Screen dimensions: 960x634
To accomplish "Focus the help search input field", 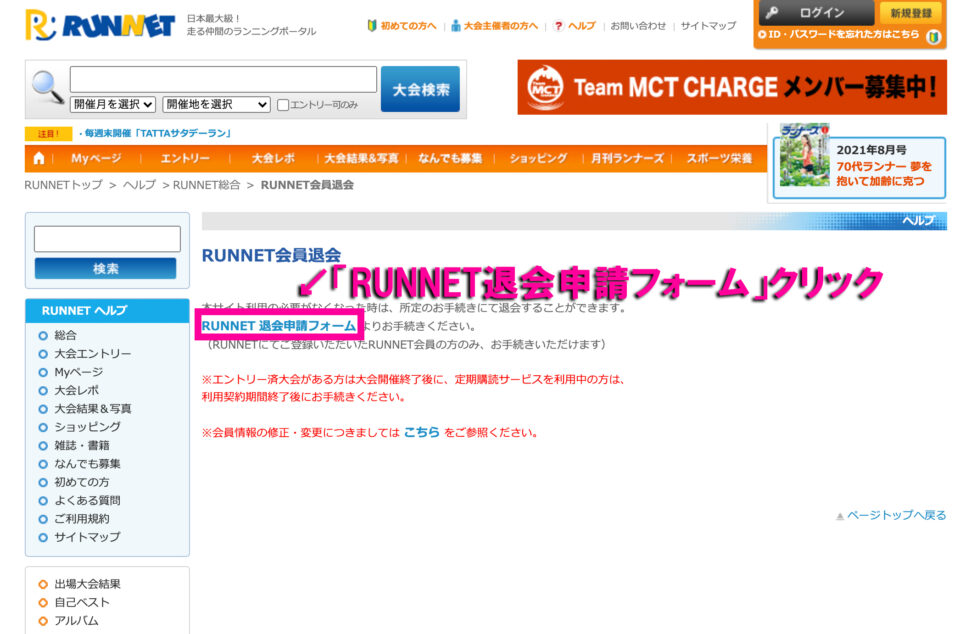I will tap(107, 239).
